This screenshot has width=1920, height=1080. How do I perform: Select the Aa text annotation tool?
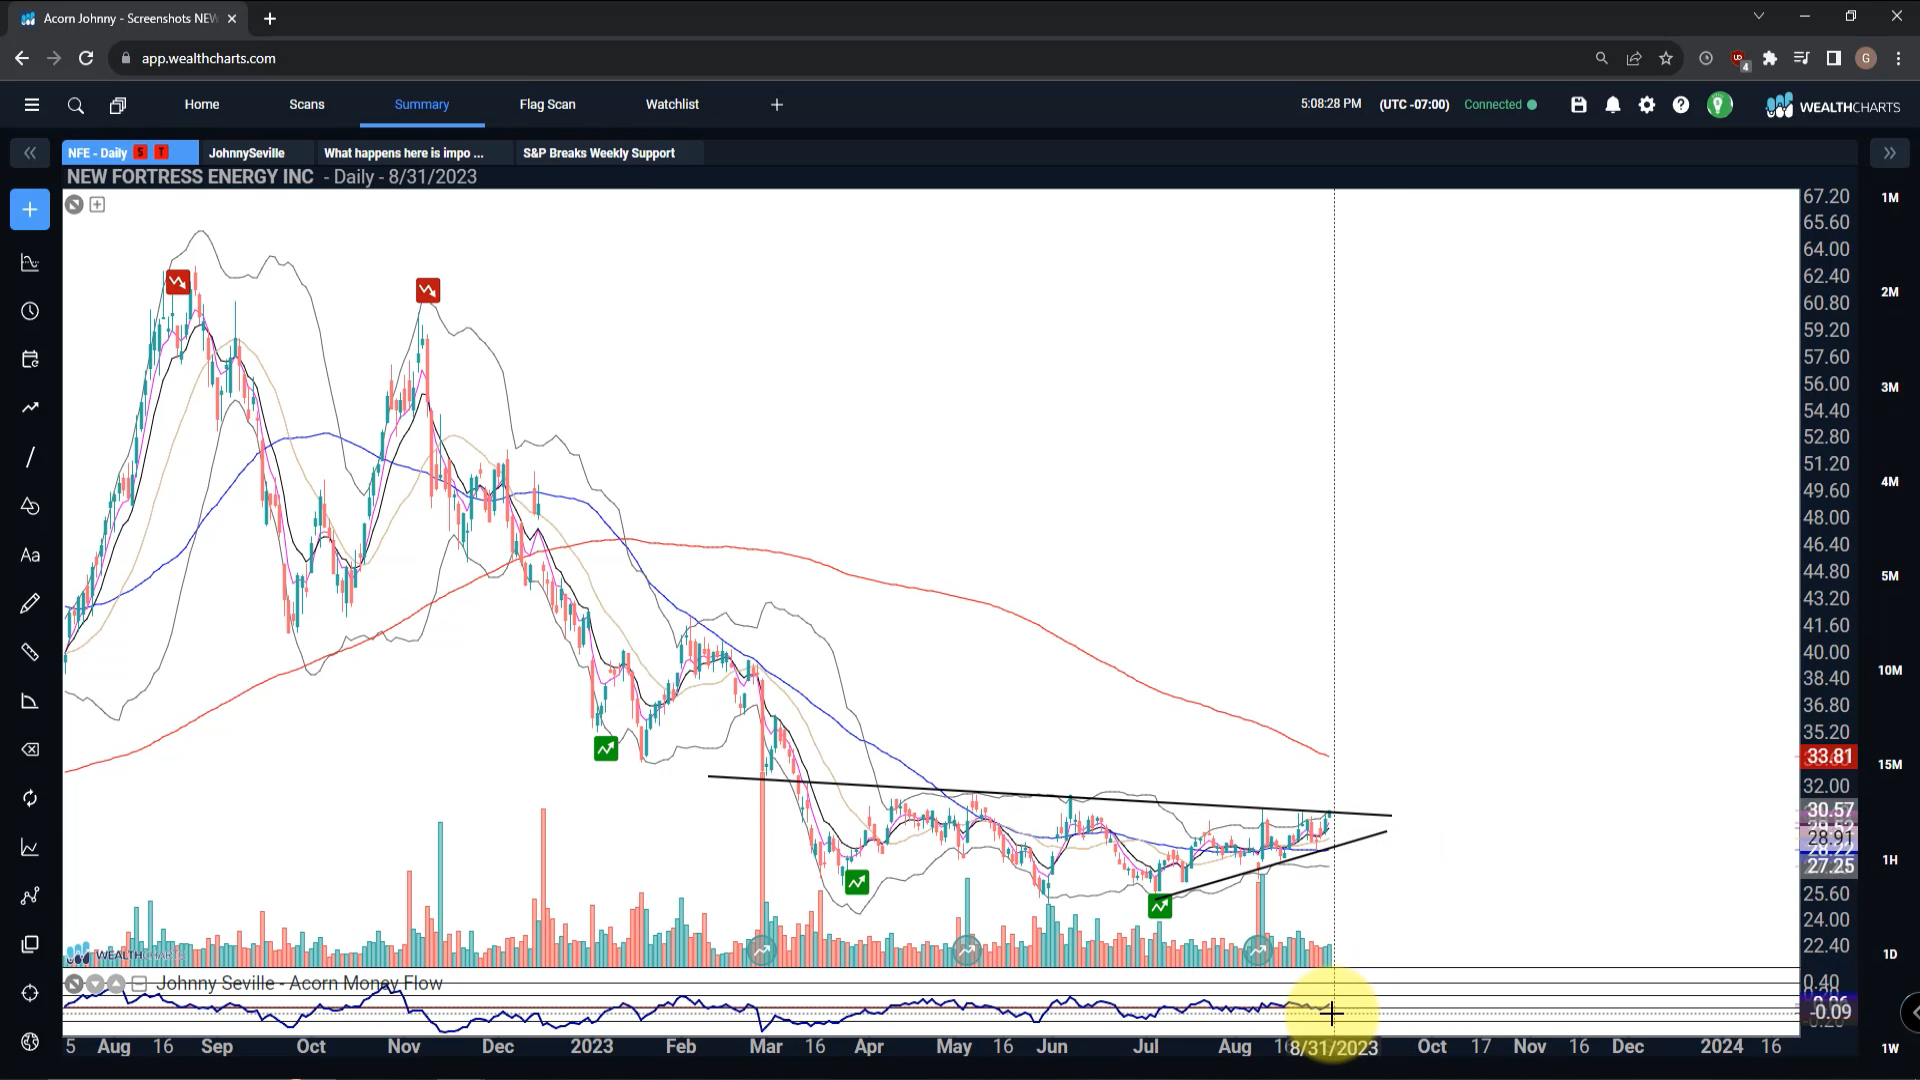30,555
